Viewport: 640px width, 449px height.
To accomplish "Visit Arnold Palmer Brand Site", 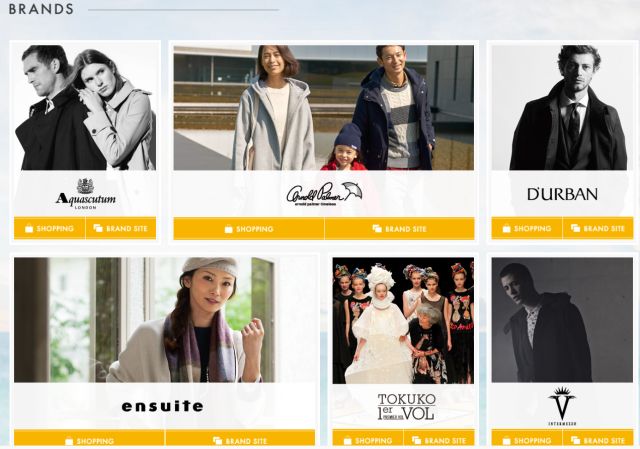I will [x=400, y=229].
